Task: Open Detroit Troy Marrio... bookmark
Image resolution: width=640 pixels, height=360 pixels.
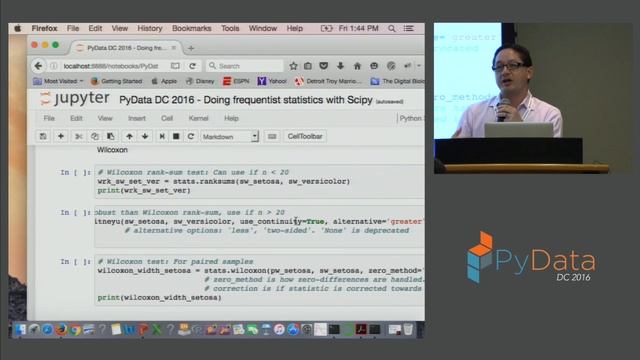Action: click(x=329, y=81)
